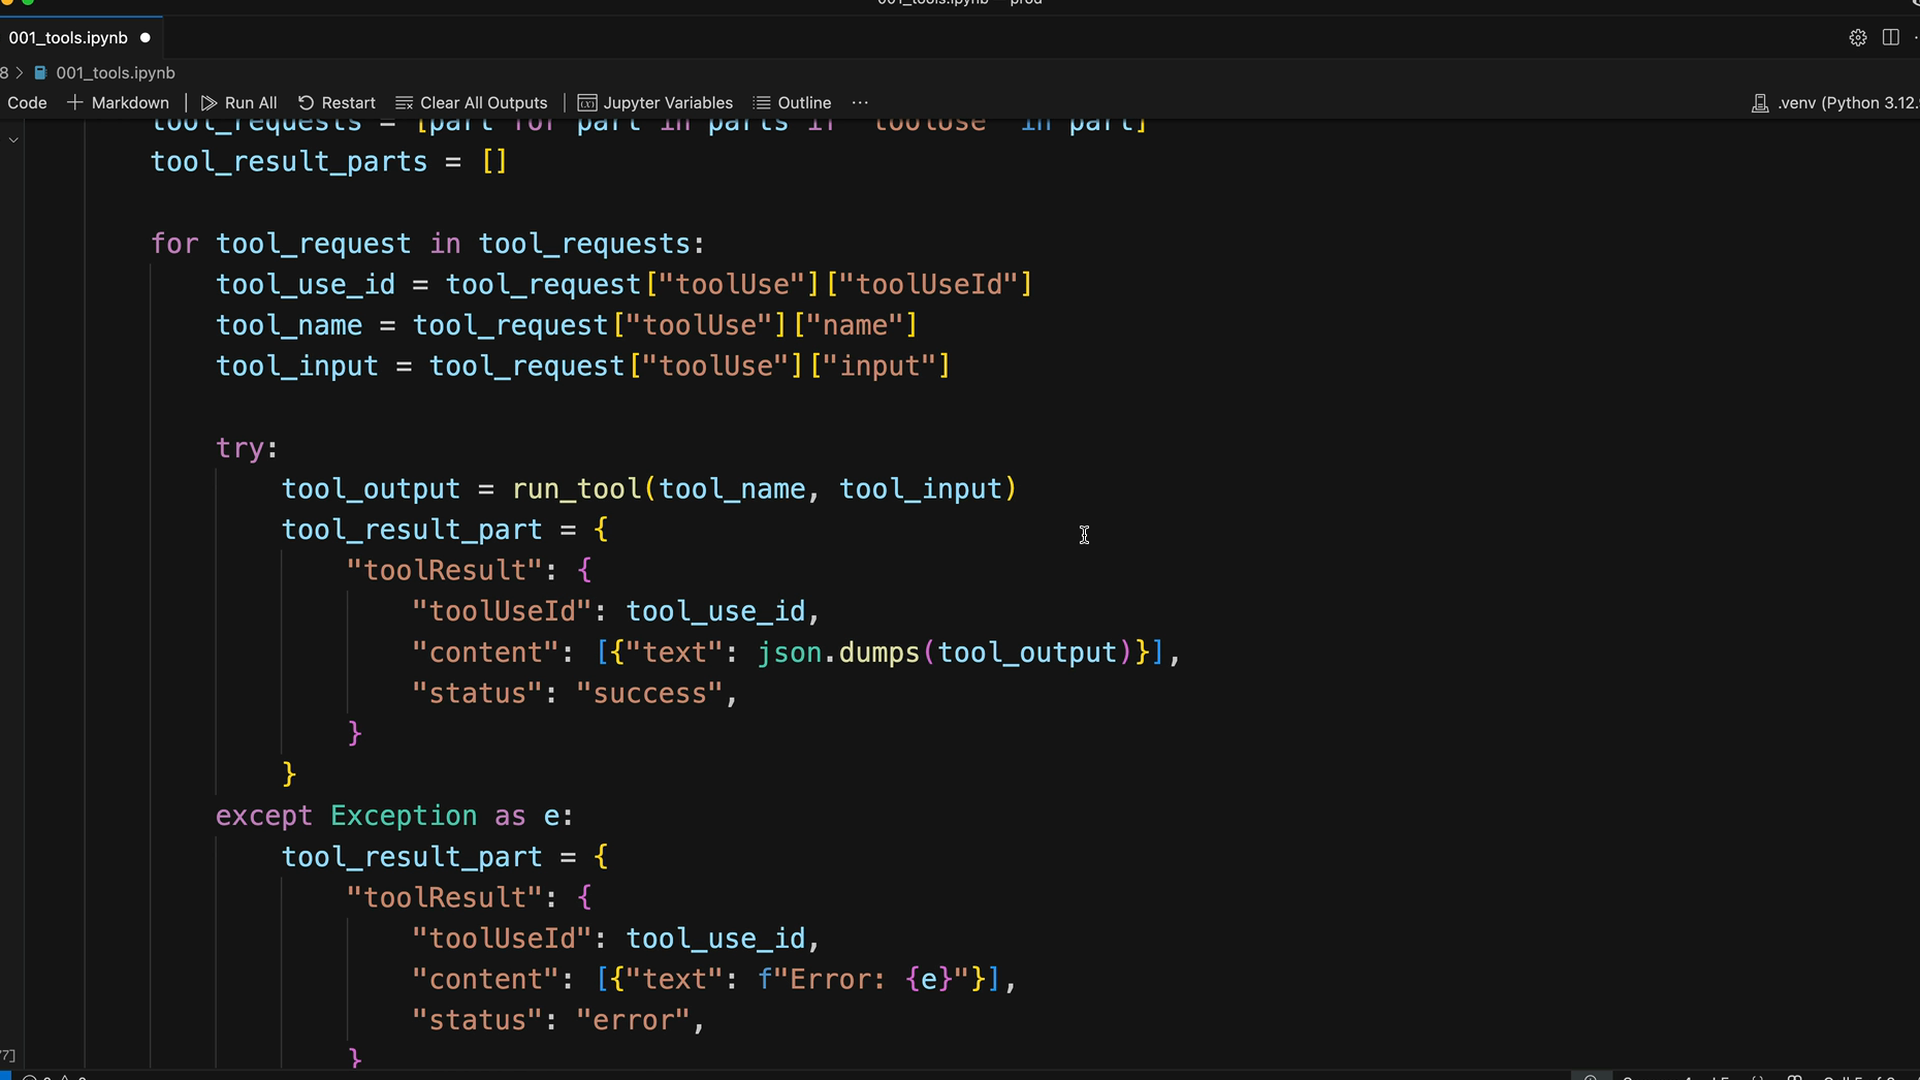The width and height of the screenshot is (1920, 1080).
Task: Click the plus icon before Markdown
Action: click(75, 103)
